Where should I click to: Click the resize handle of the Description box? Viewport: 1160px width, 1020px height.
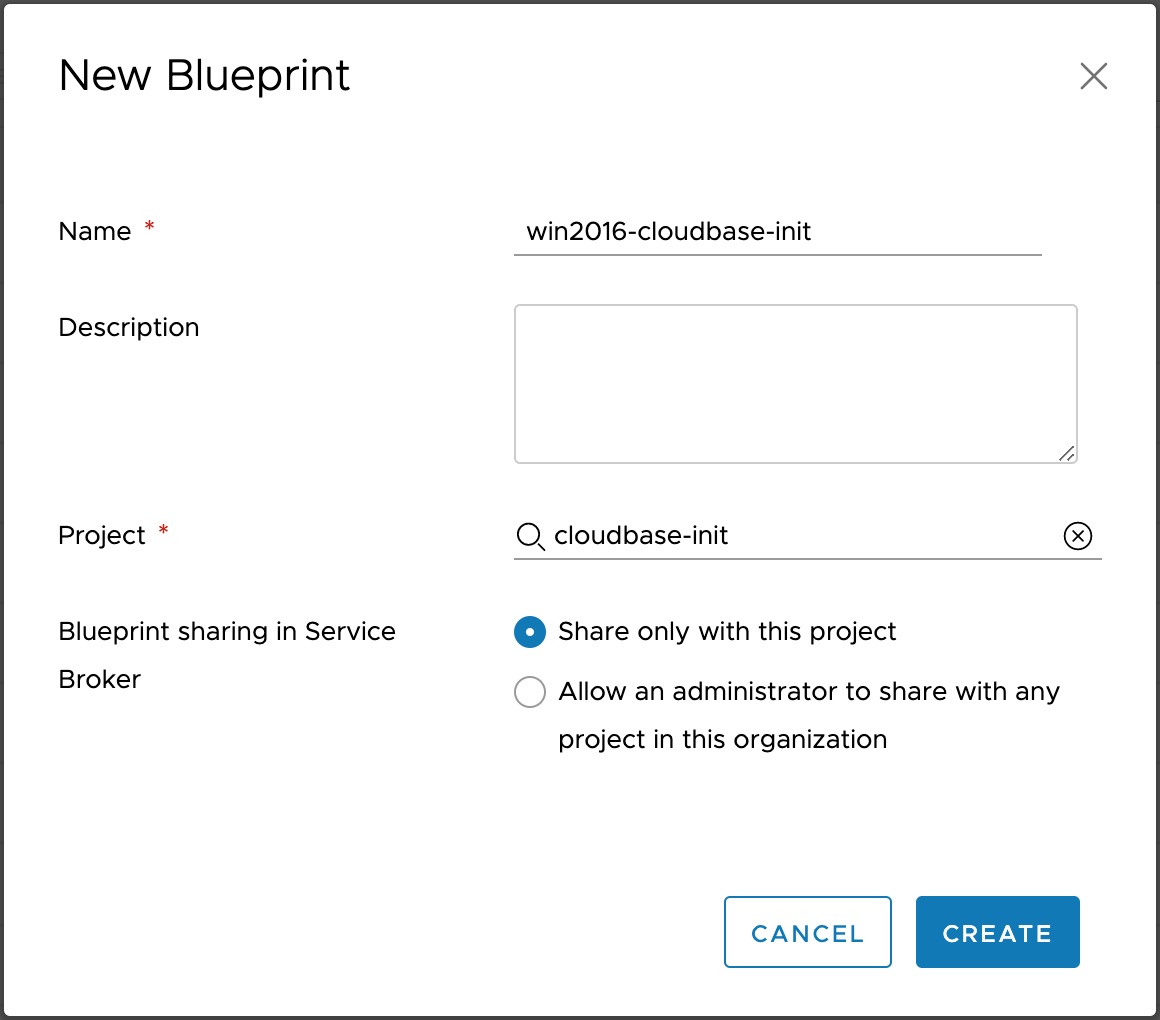[x=1069, y=455]
